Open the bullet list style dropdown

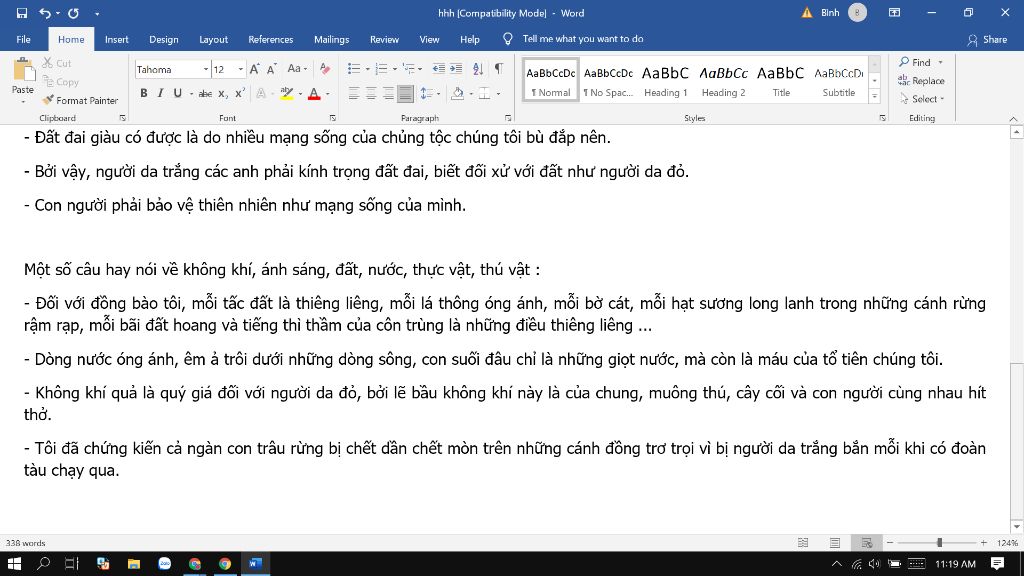368,69
